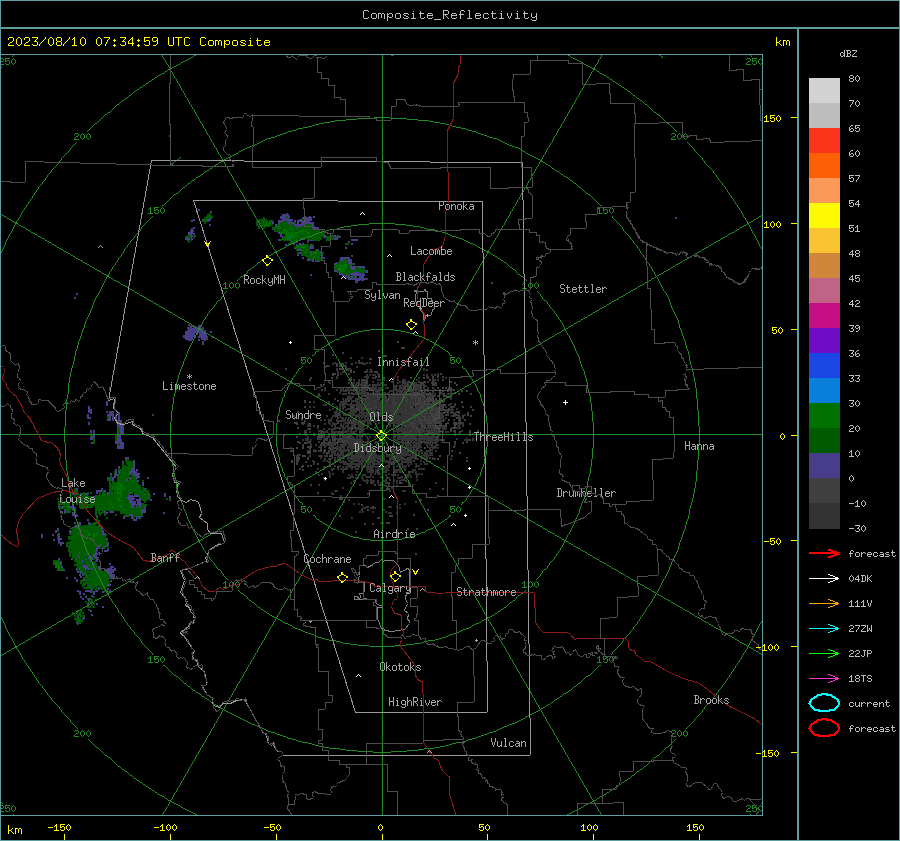Click the orange 111V arrow in legend
This screenshot has width=900, height=841.
point(824,603)
